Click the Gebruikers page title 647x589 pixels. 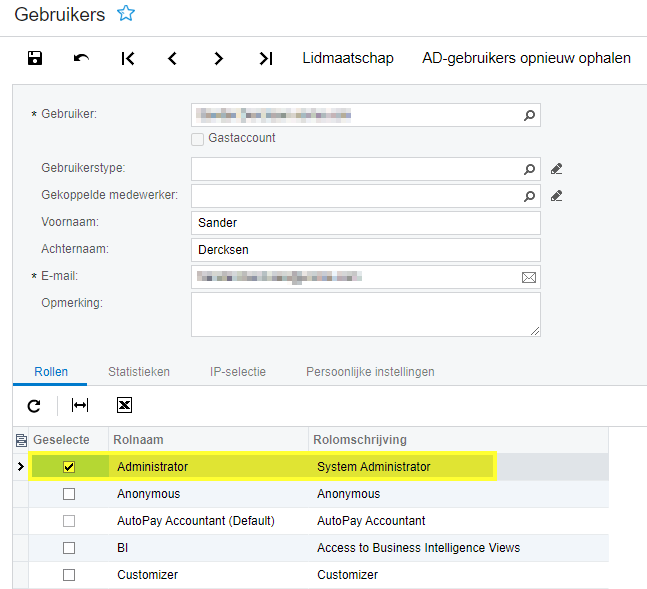(x=60, y=14)
